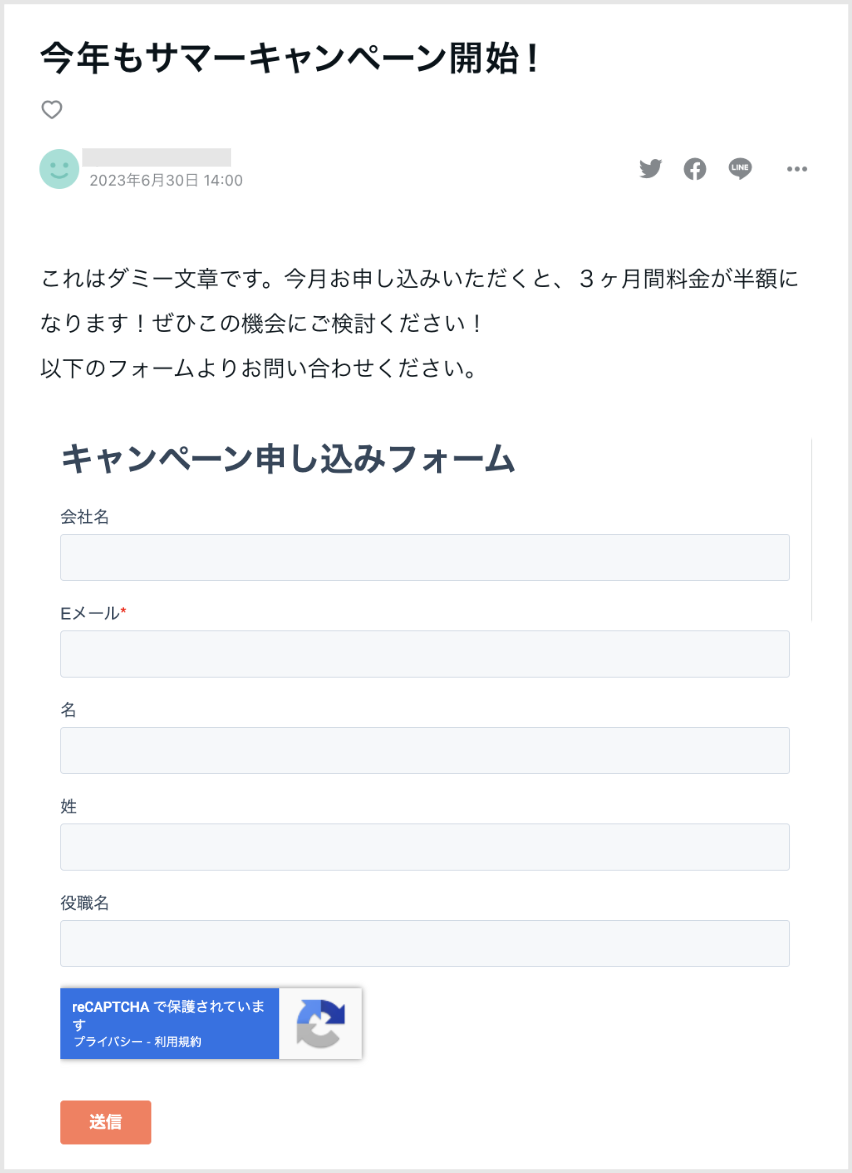Screen dimensions: 852x1173
Task: Click the キャンペーン申し込みフォーム heading
Action: pos(288,459)
